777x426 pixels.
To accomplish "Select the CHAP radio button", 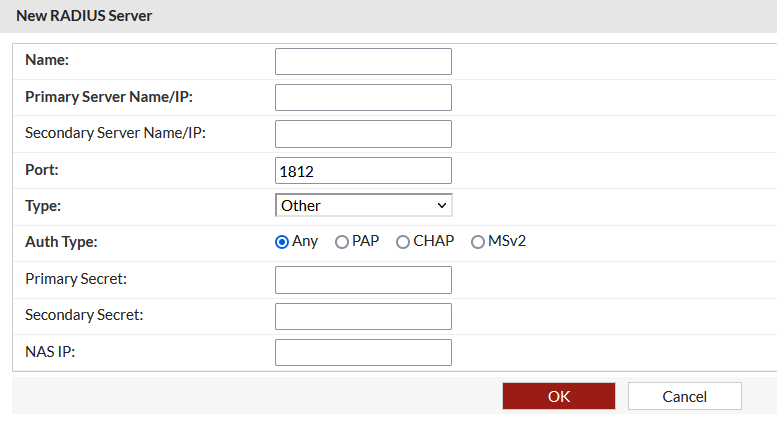I will point(403,242).
